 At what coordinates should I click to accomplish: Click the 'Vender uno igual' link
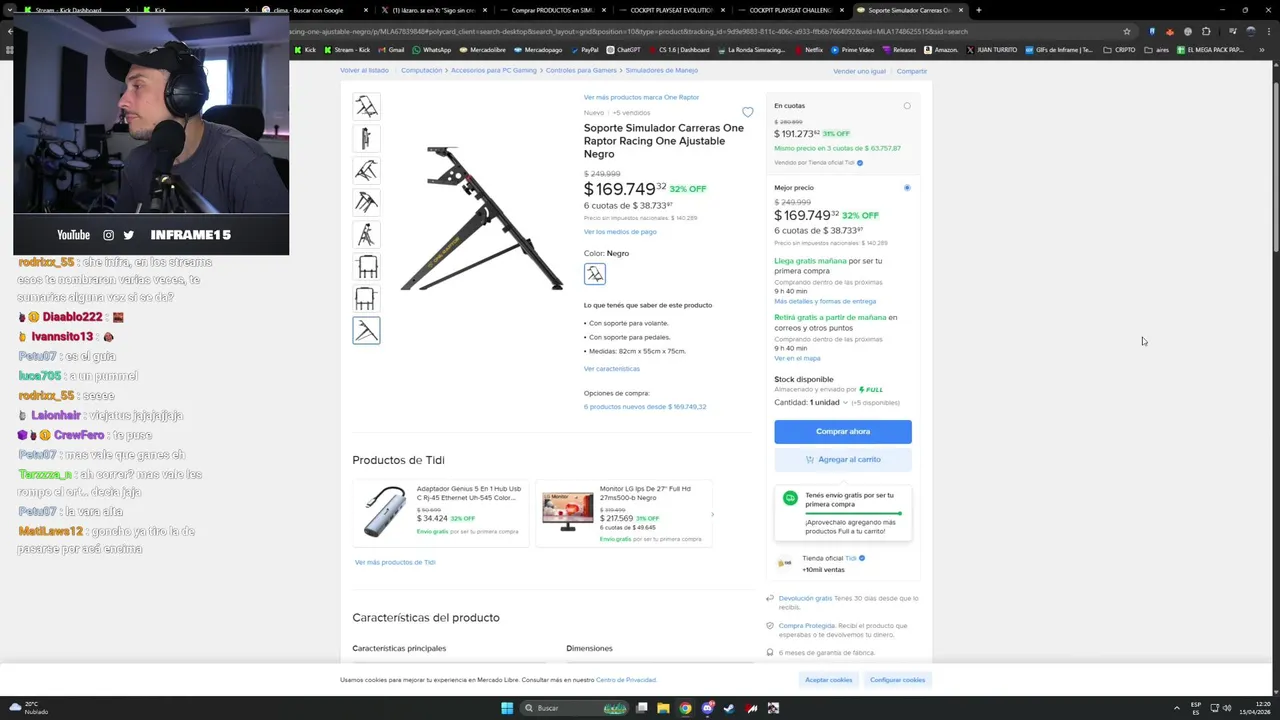click(x=859, y=71)
